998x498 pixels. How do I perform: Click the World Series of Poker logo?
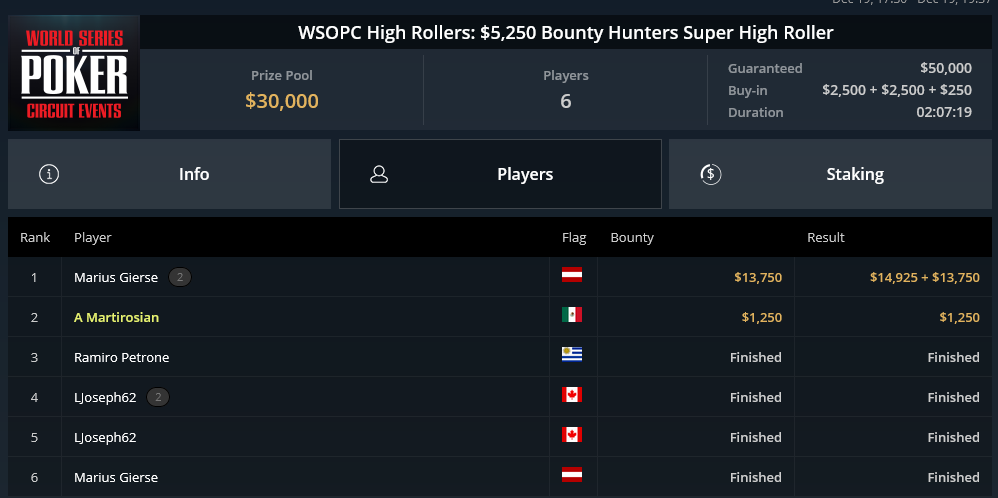74,73
